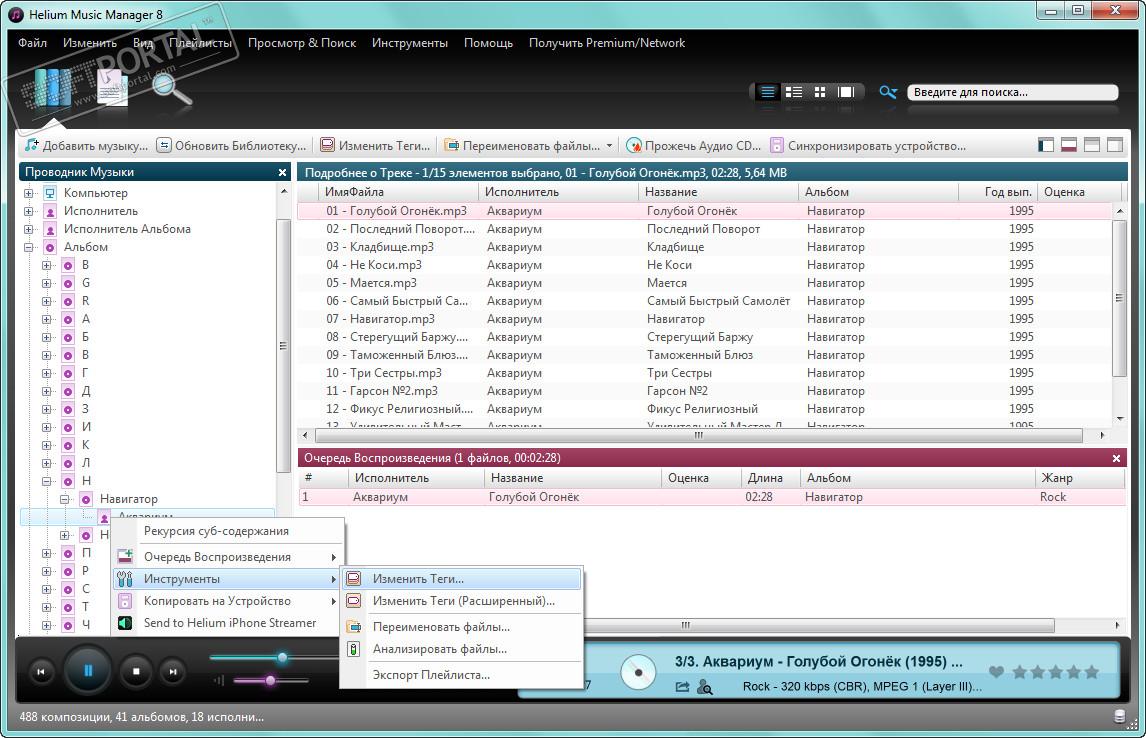Image resolution: width=1146 pixels, height=738 pixels.
Task: Open Копировать на Устройство context submenu
Action: click(x=228, y=601)
